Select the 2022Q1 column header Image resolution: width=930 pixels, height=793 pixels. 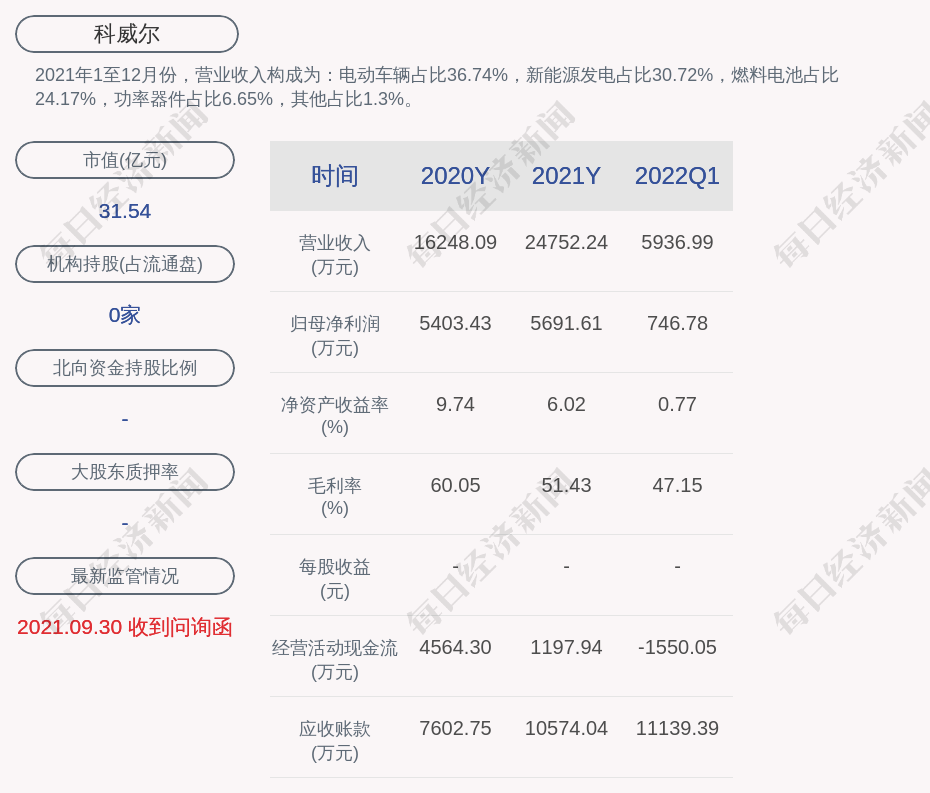(x=677, y=176)
